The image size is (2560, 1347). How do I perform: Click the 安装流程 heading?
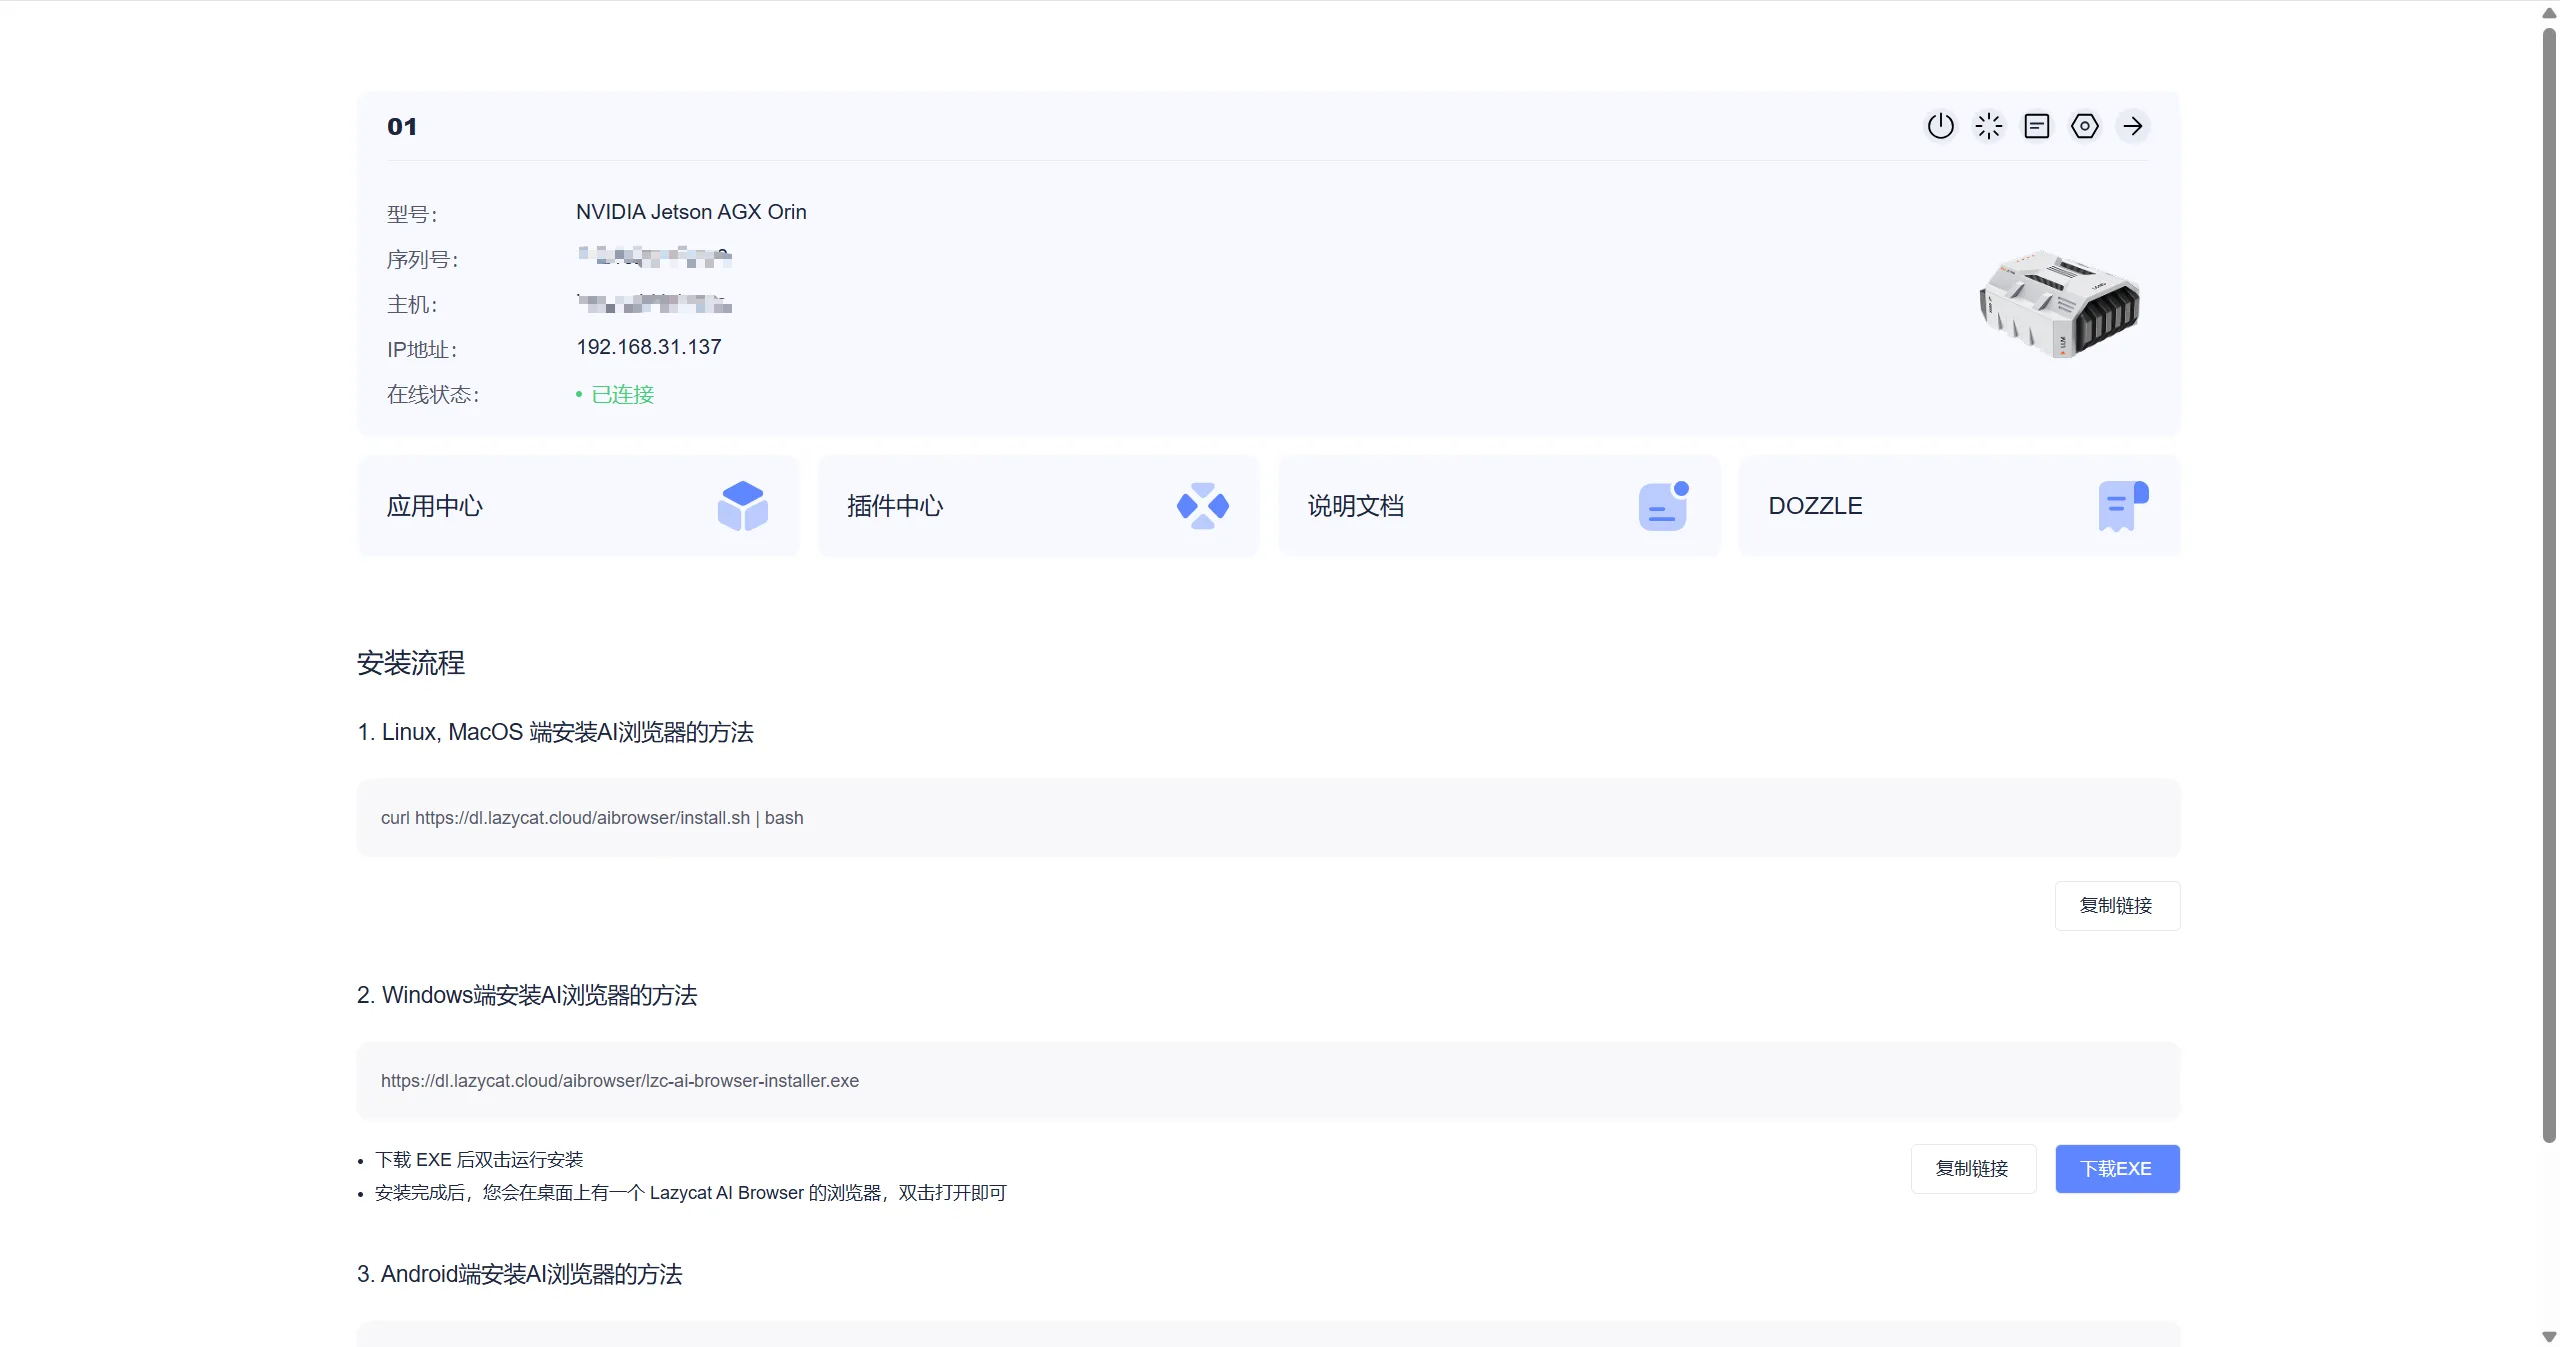coord(411,663)
